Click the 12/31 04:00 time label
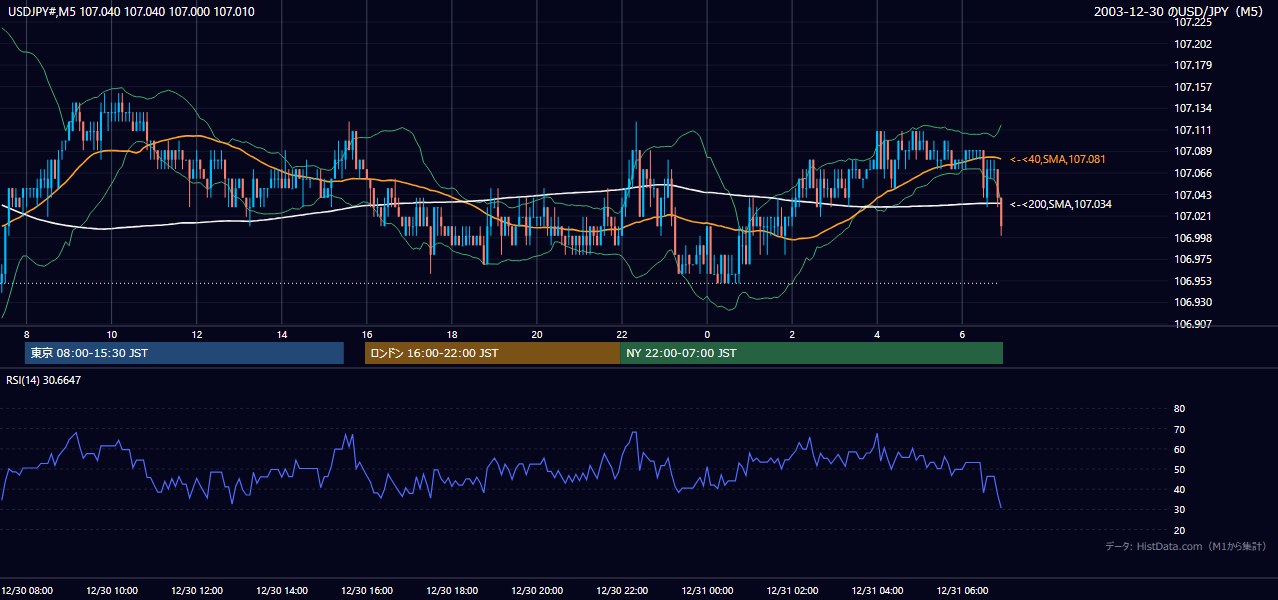The image size is (1278, 600). pyautogui.click(x=877, y=590)
